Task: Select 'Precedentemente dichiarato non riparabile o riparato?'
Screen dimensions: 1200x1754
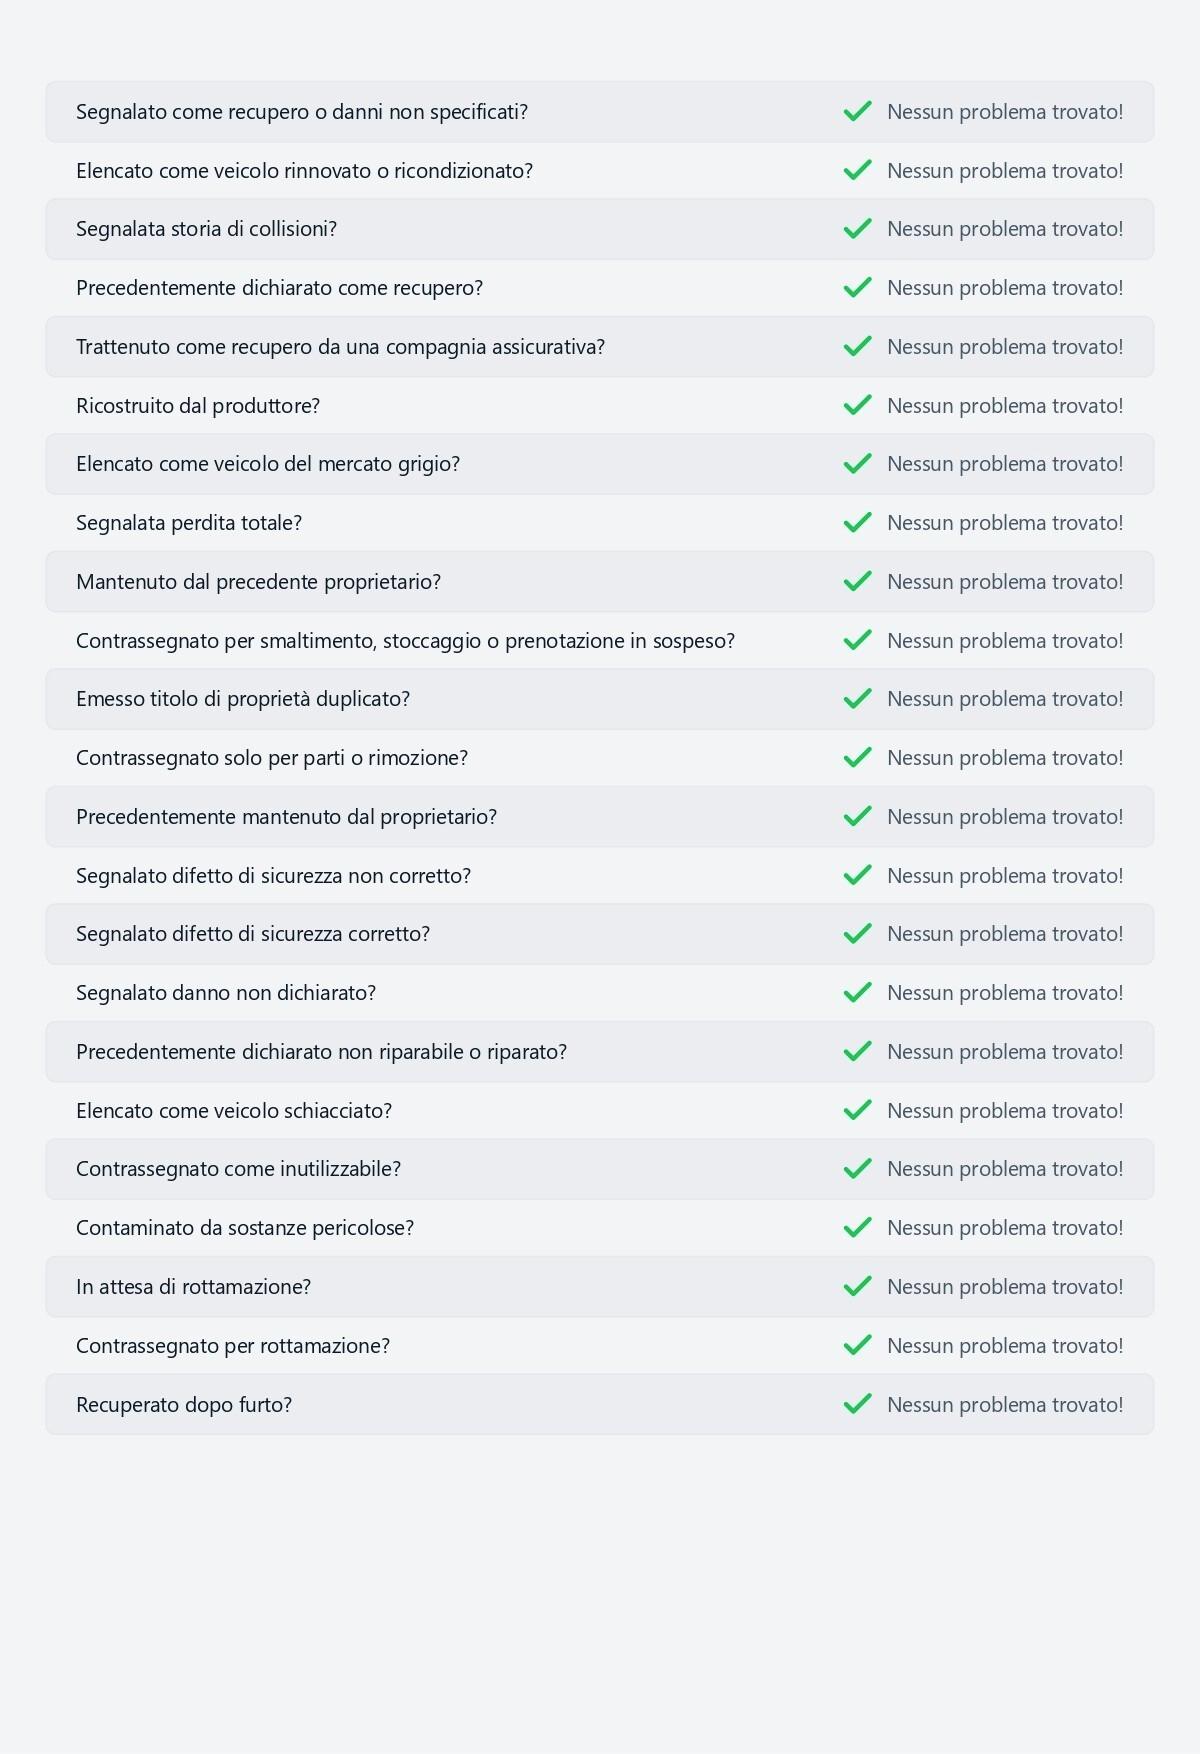Action: click(x=321, y=1052)
